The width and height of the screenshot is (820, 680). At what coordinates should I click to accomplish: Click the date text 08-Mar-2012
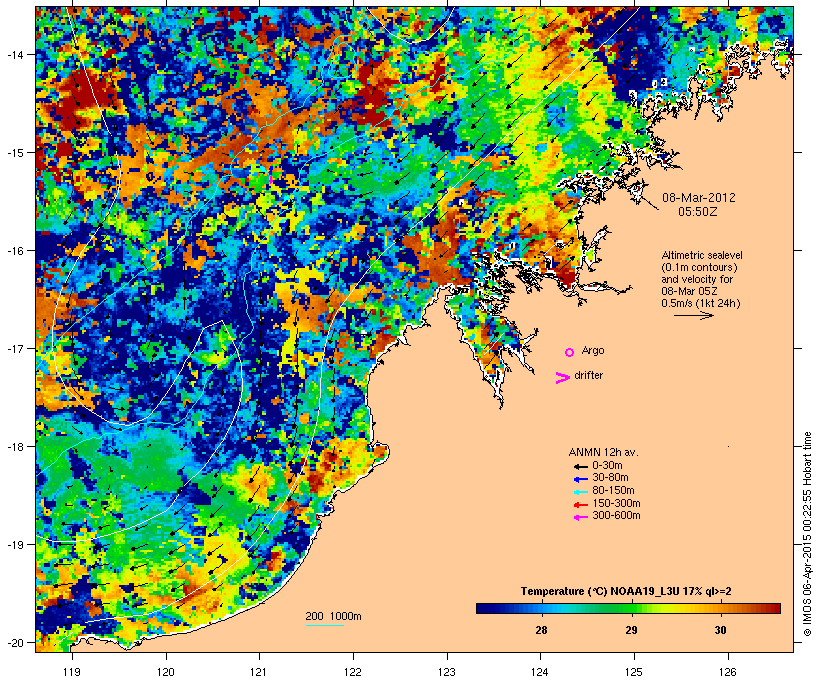(x=699, y=198)
